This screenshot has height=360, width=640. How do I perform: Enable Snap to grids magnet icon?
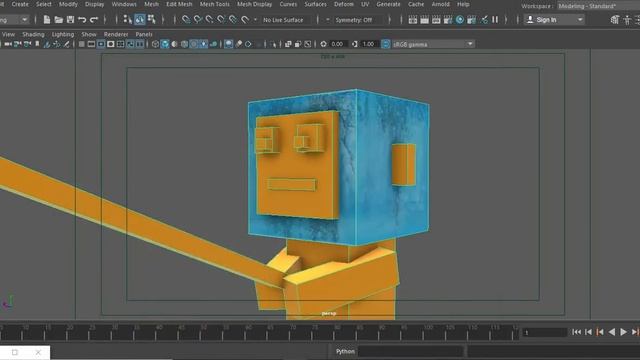pos(186,19)
